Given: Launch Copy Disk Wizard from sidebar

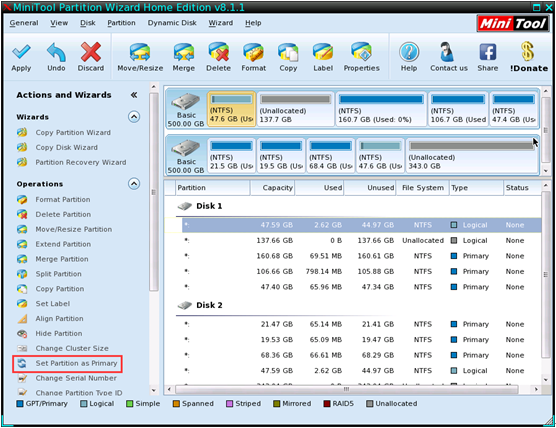Looking at the screenshot, I should pos(66,147).
